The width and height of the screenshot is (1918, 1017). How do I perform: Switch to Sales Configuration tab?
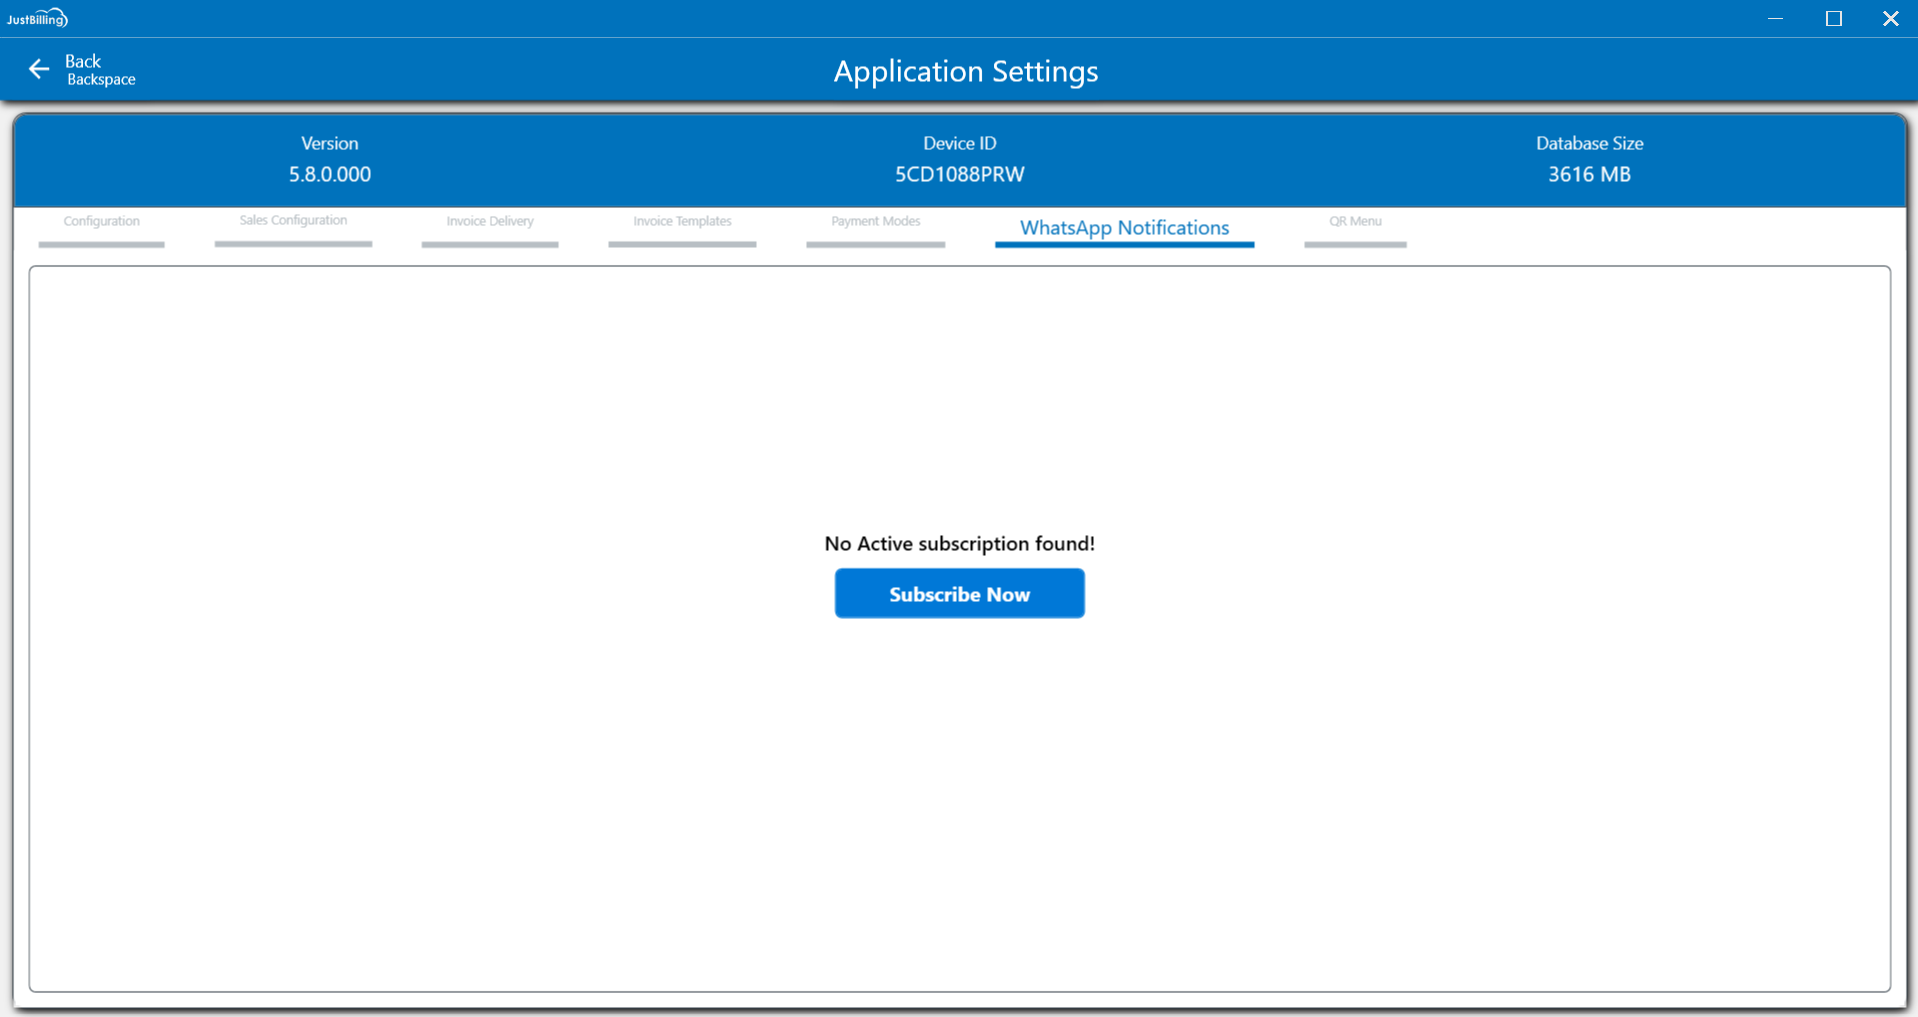(293, 221)
